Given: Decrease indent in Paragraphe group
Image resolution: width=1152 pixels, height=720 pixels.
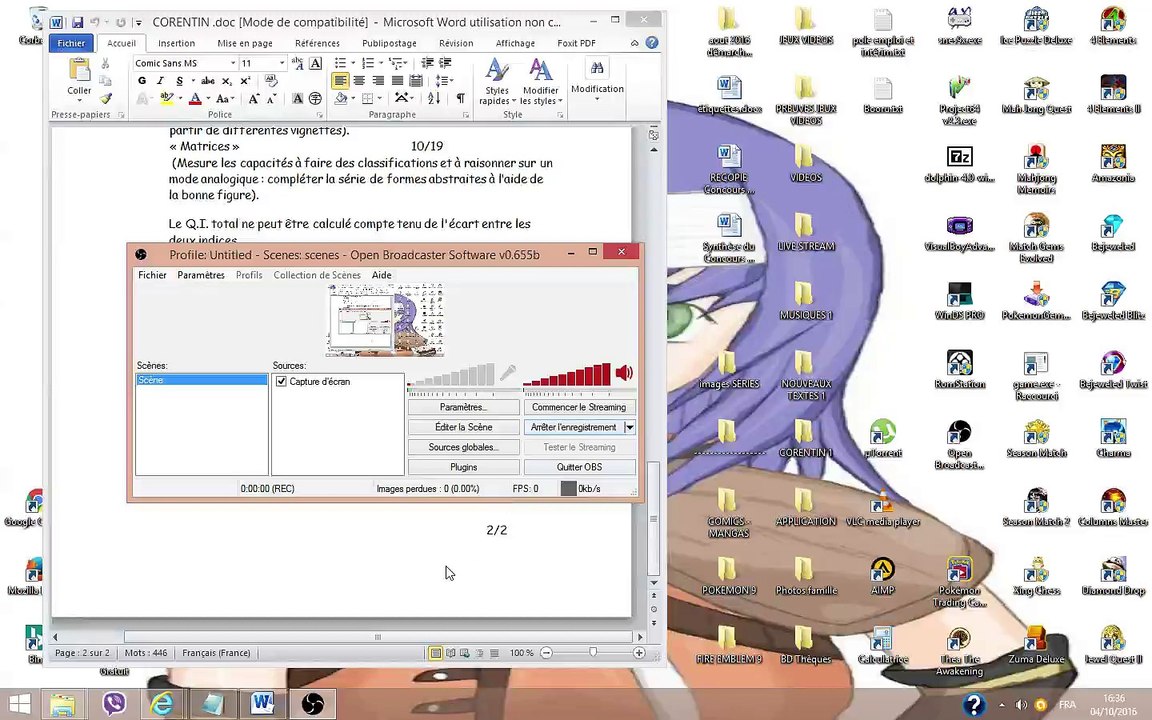Looking at the screenshot, I should pos(427,63).
